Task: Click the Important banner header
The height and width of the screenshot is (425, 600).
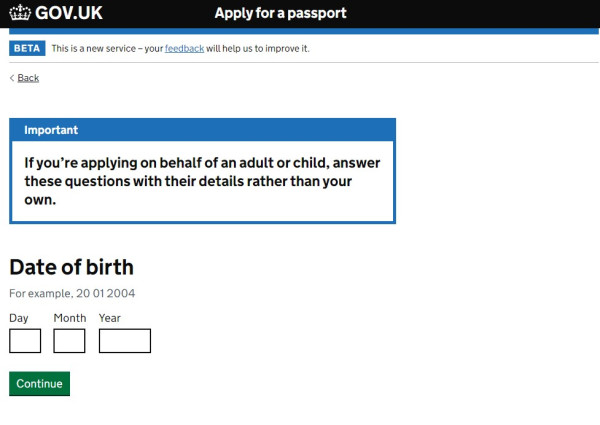Action: (x=202, y=130)
